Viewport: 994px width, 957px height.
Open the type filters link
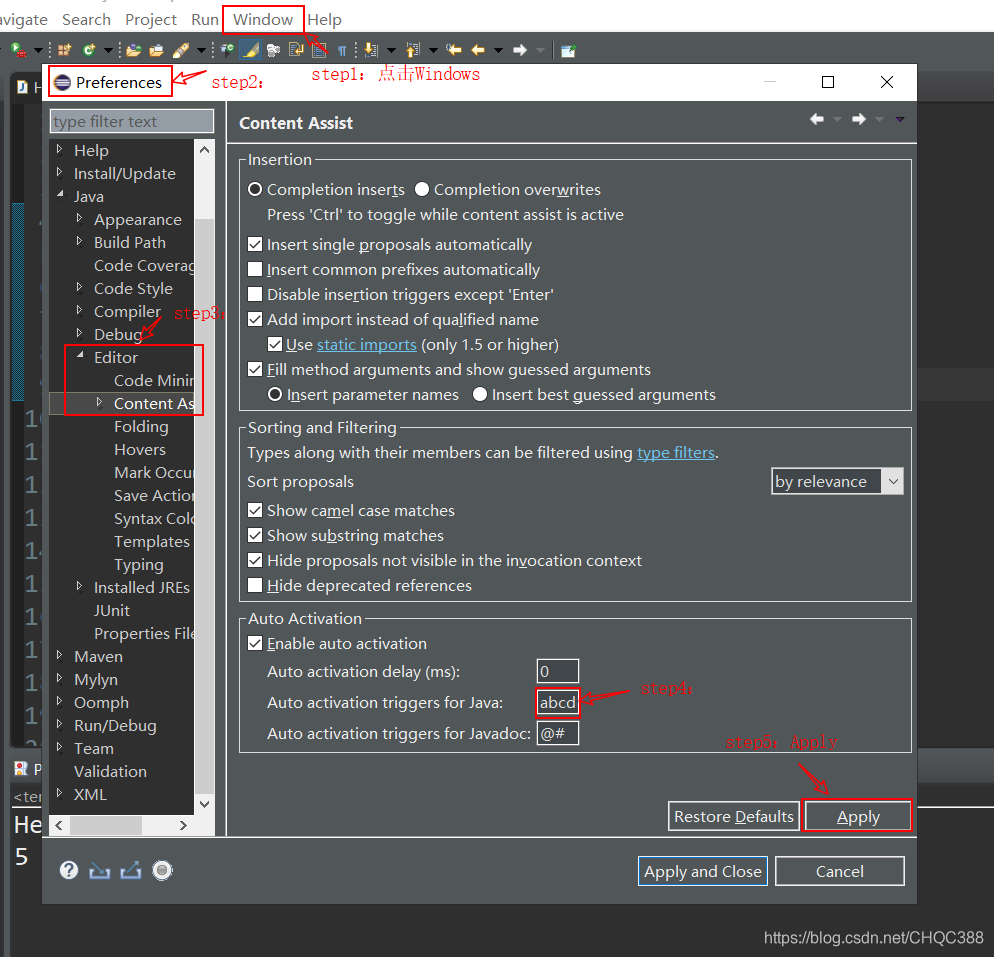[x=676, y=453]
